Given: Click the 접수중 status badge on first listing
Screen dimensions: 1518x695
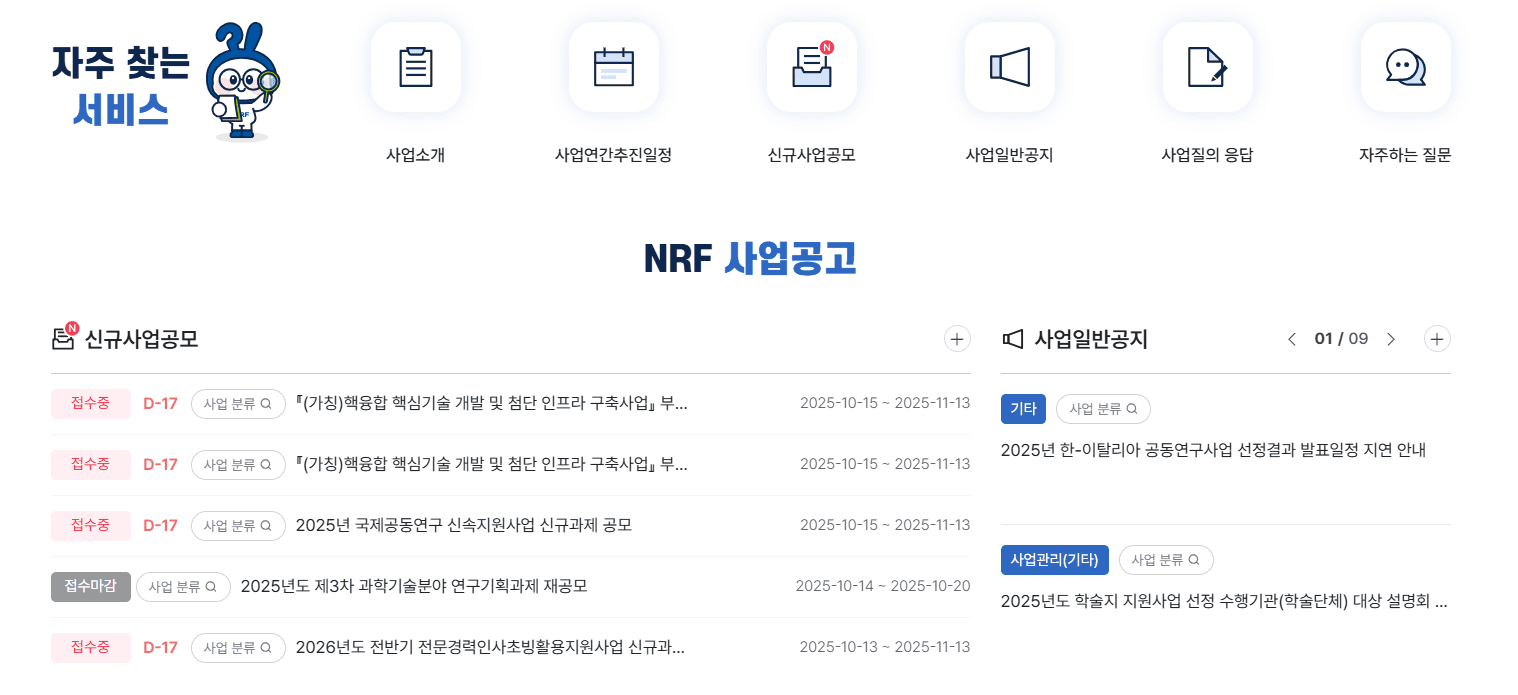Looking at the screenshot, I should coord(90,403).
